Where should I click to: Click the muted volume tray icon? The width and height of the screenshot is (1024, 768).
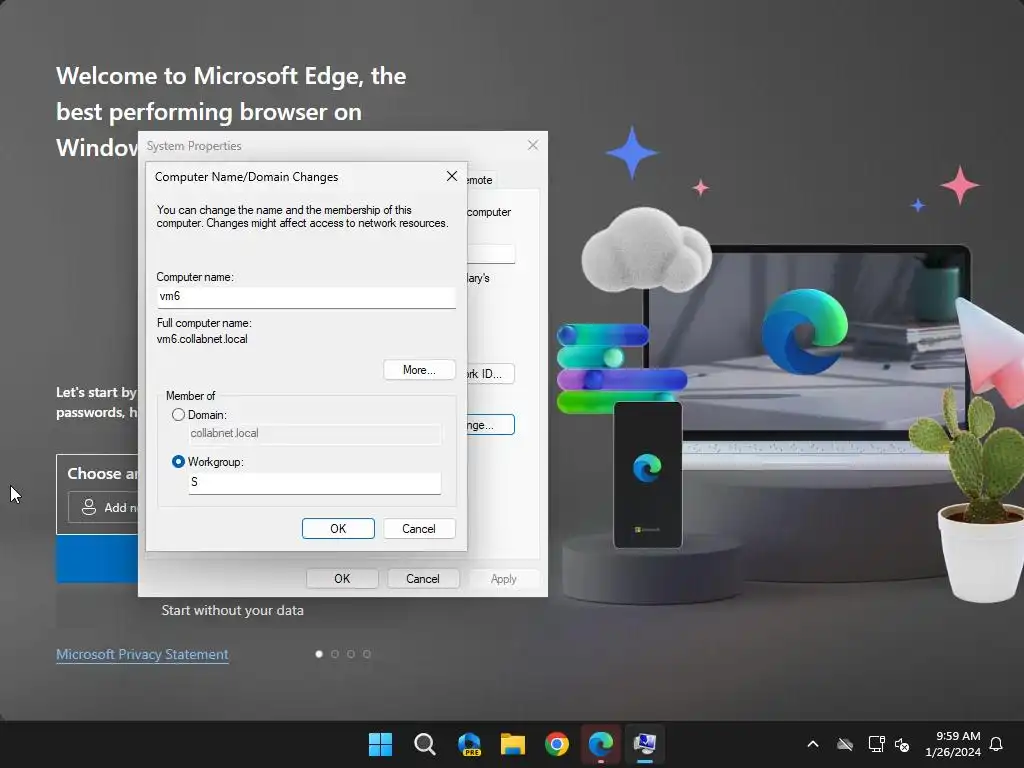pyautogui.click(x=902, y=744)
